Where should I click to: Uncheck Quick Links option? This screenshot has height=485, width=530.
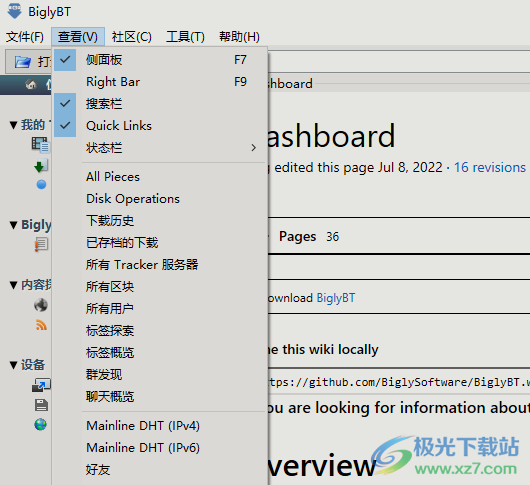coord(159,126)
